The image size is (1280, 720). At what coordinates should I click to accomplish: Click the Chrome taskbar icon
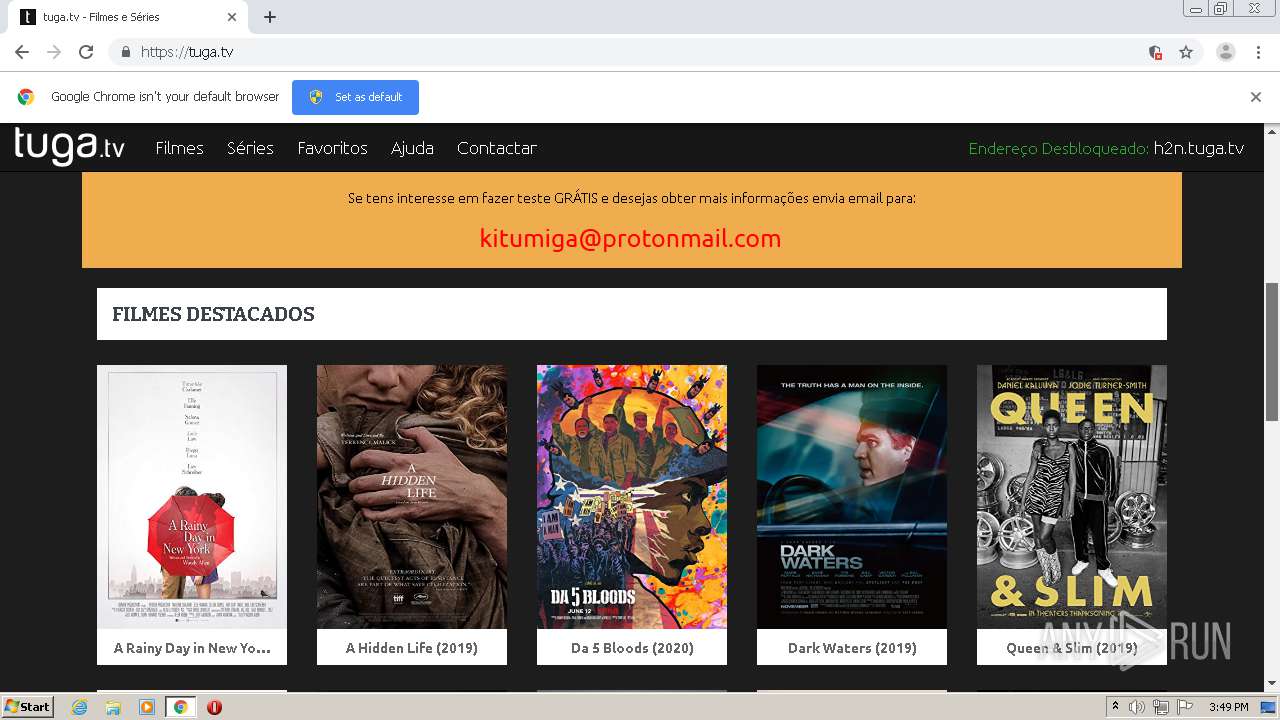(181, 707)
